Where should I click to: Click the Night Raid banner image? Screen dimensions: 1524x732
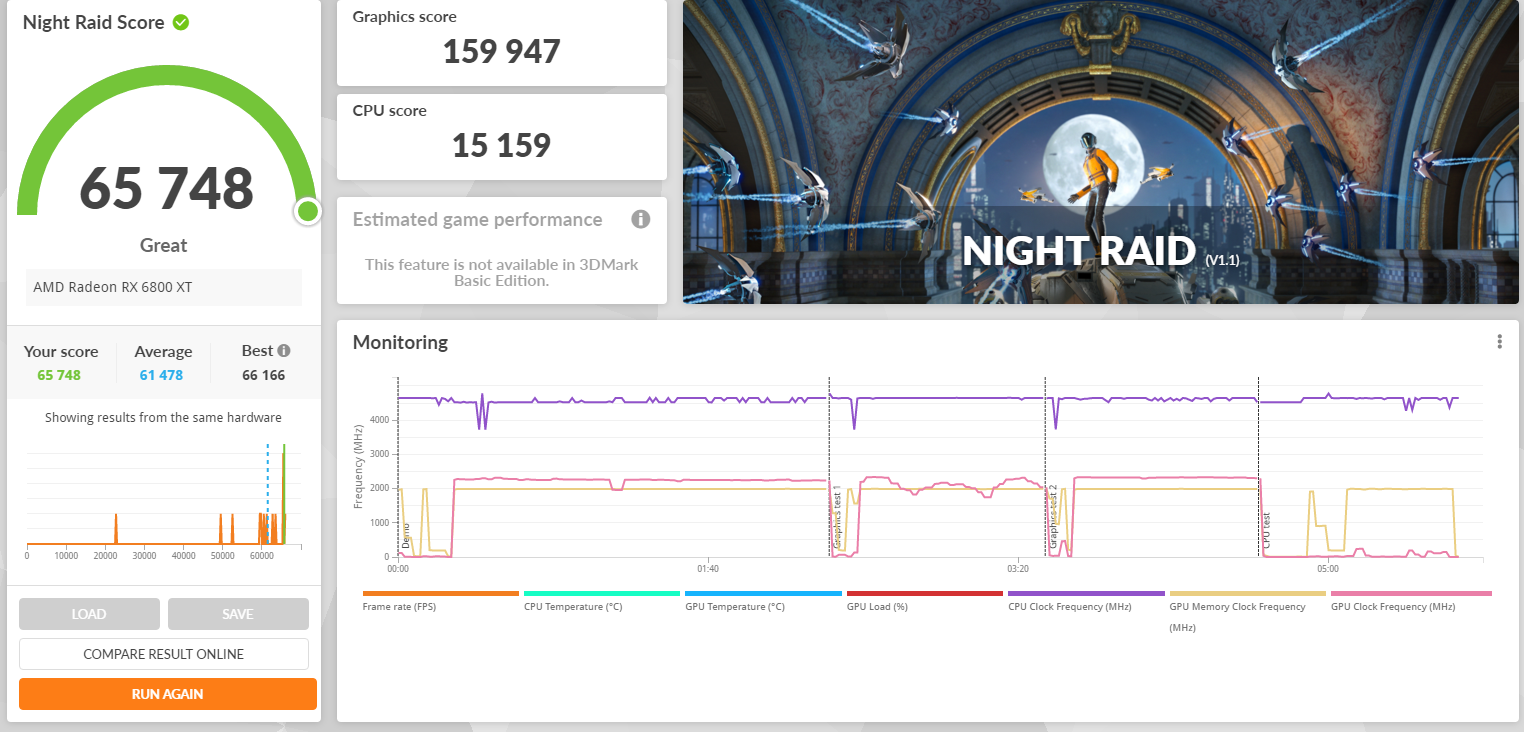[1100, 150]
